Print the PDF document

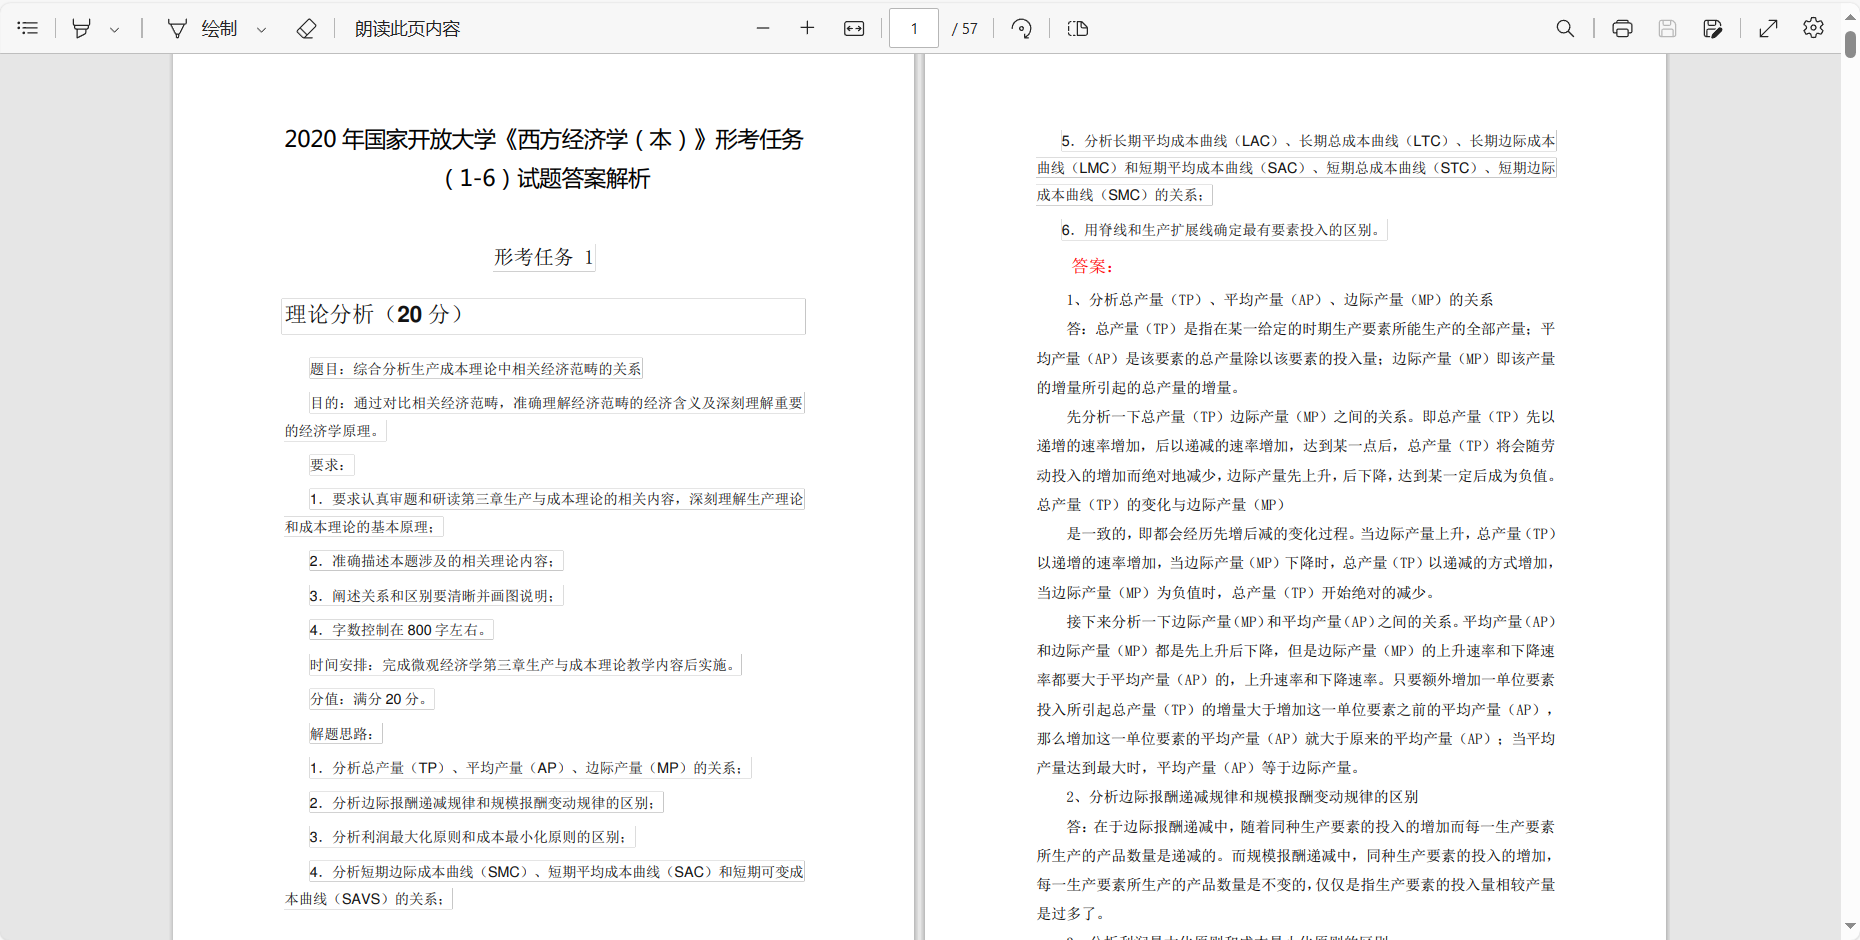(x=1622, y=28)
